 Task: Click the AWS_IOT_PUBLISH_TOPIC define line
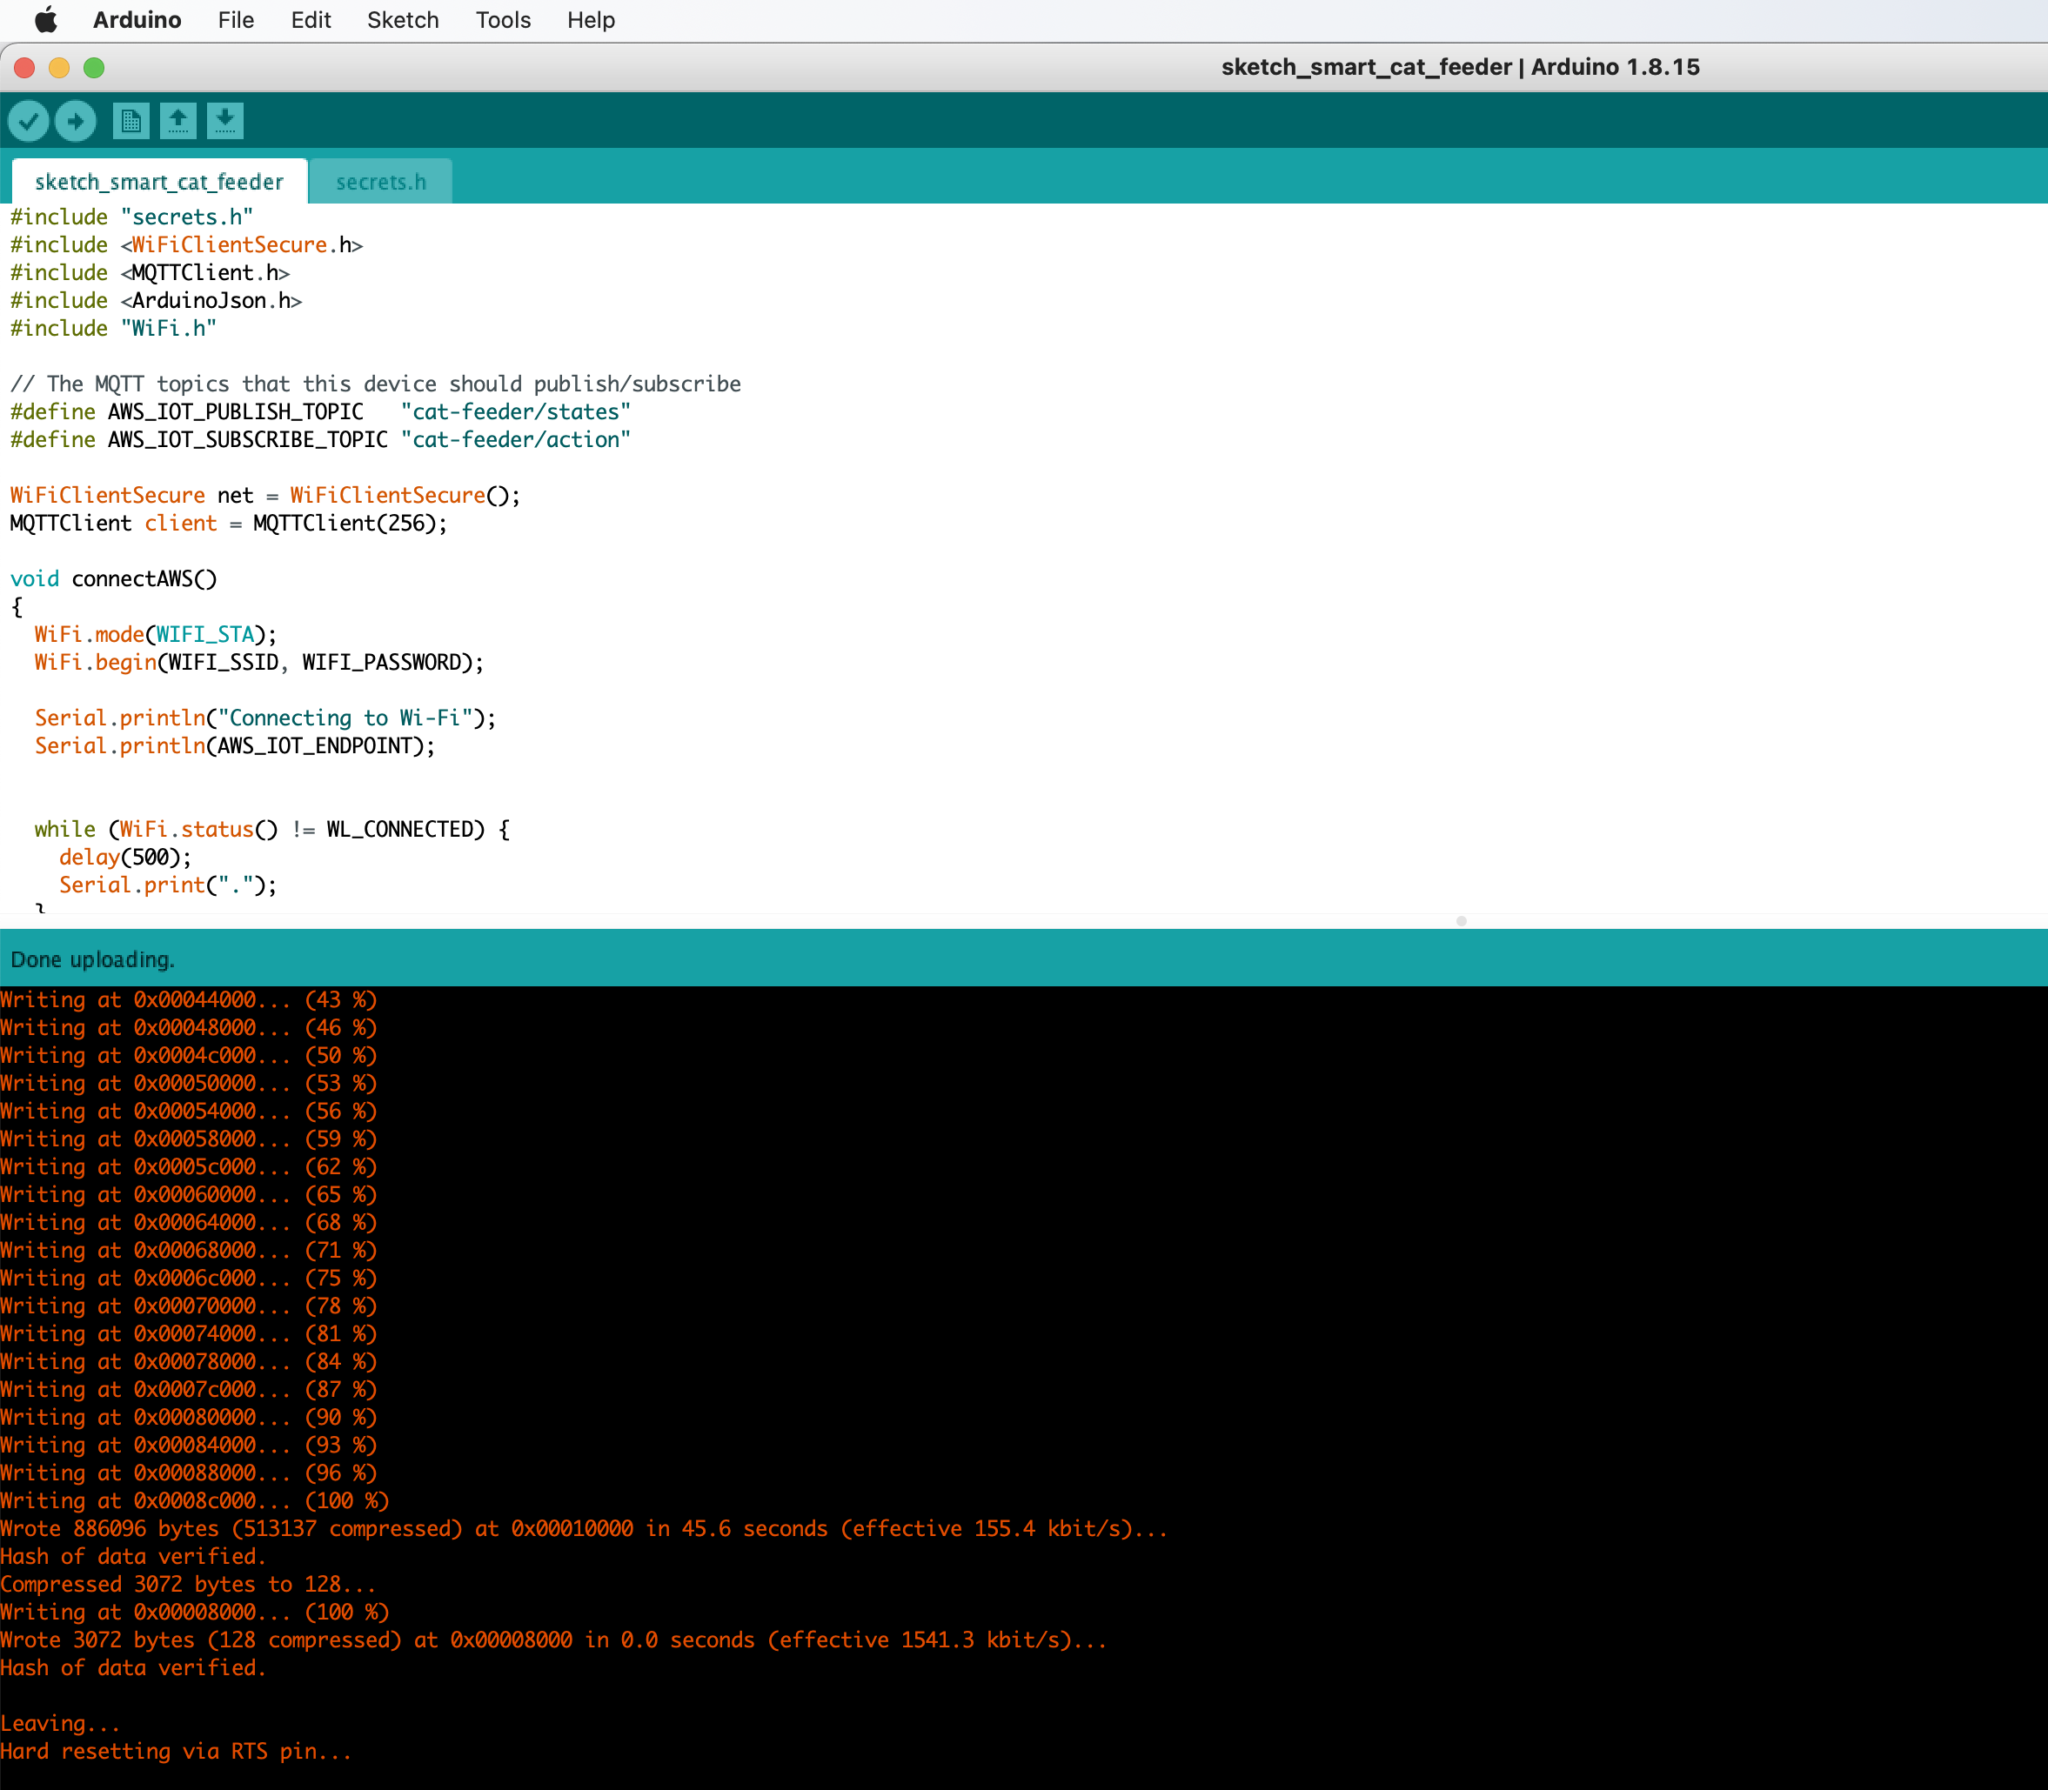321,412
